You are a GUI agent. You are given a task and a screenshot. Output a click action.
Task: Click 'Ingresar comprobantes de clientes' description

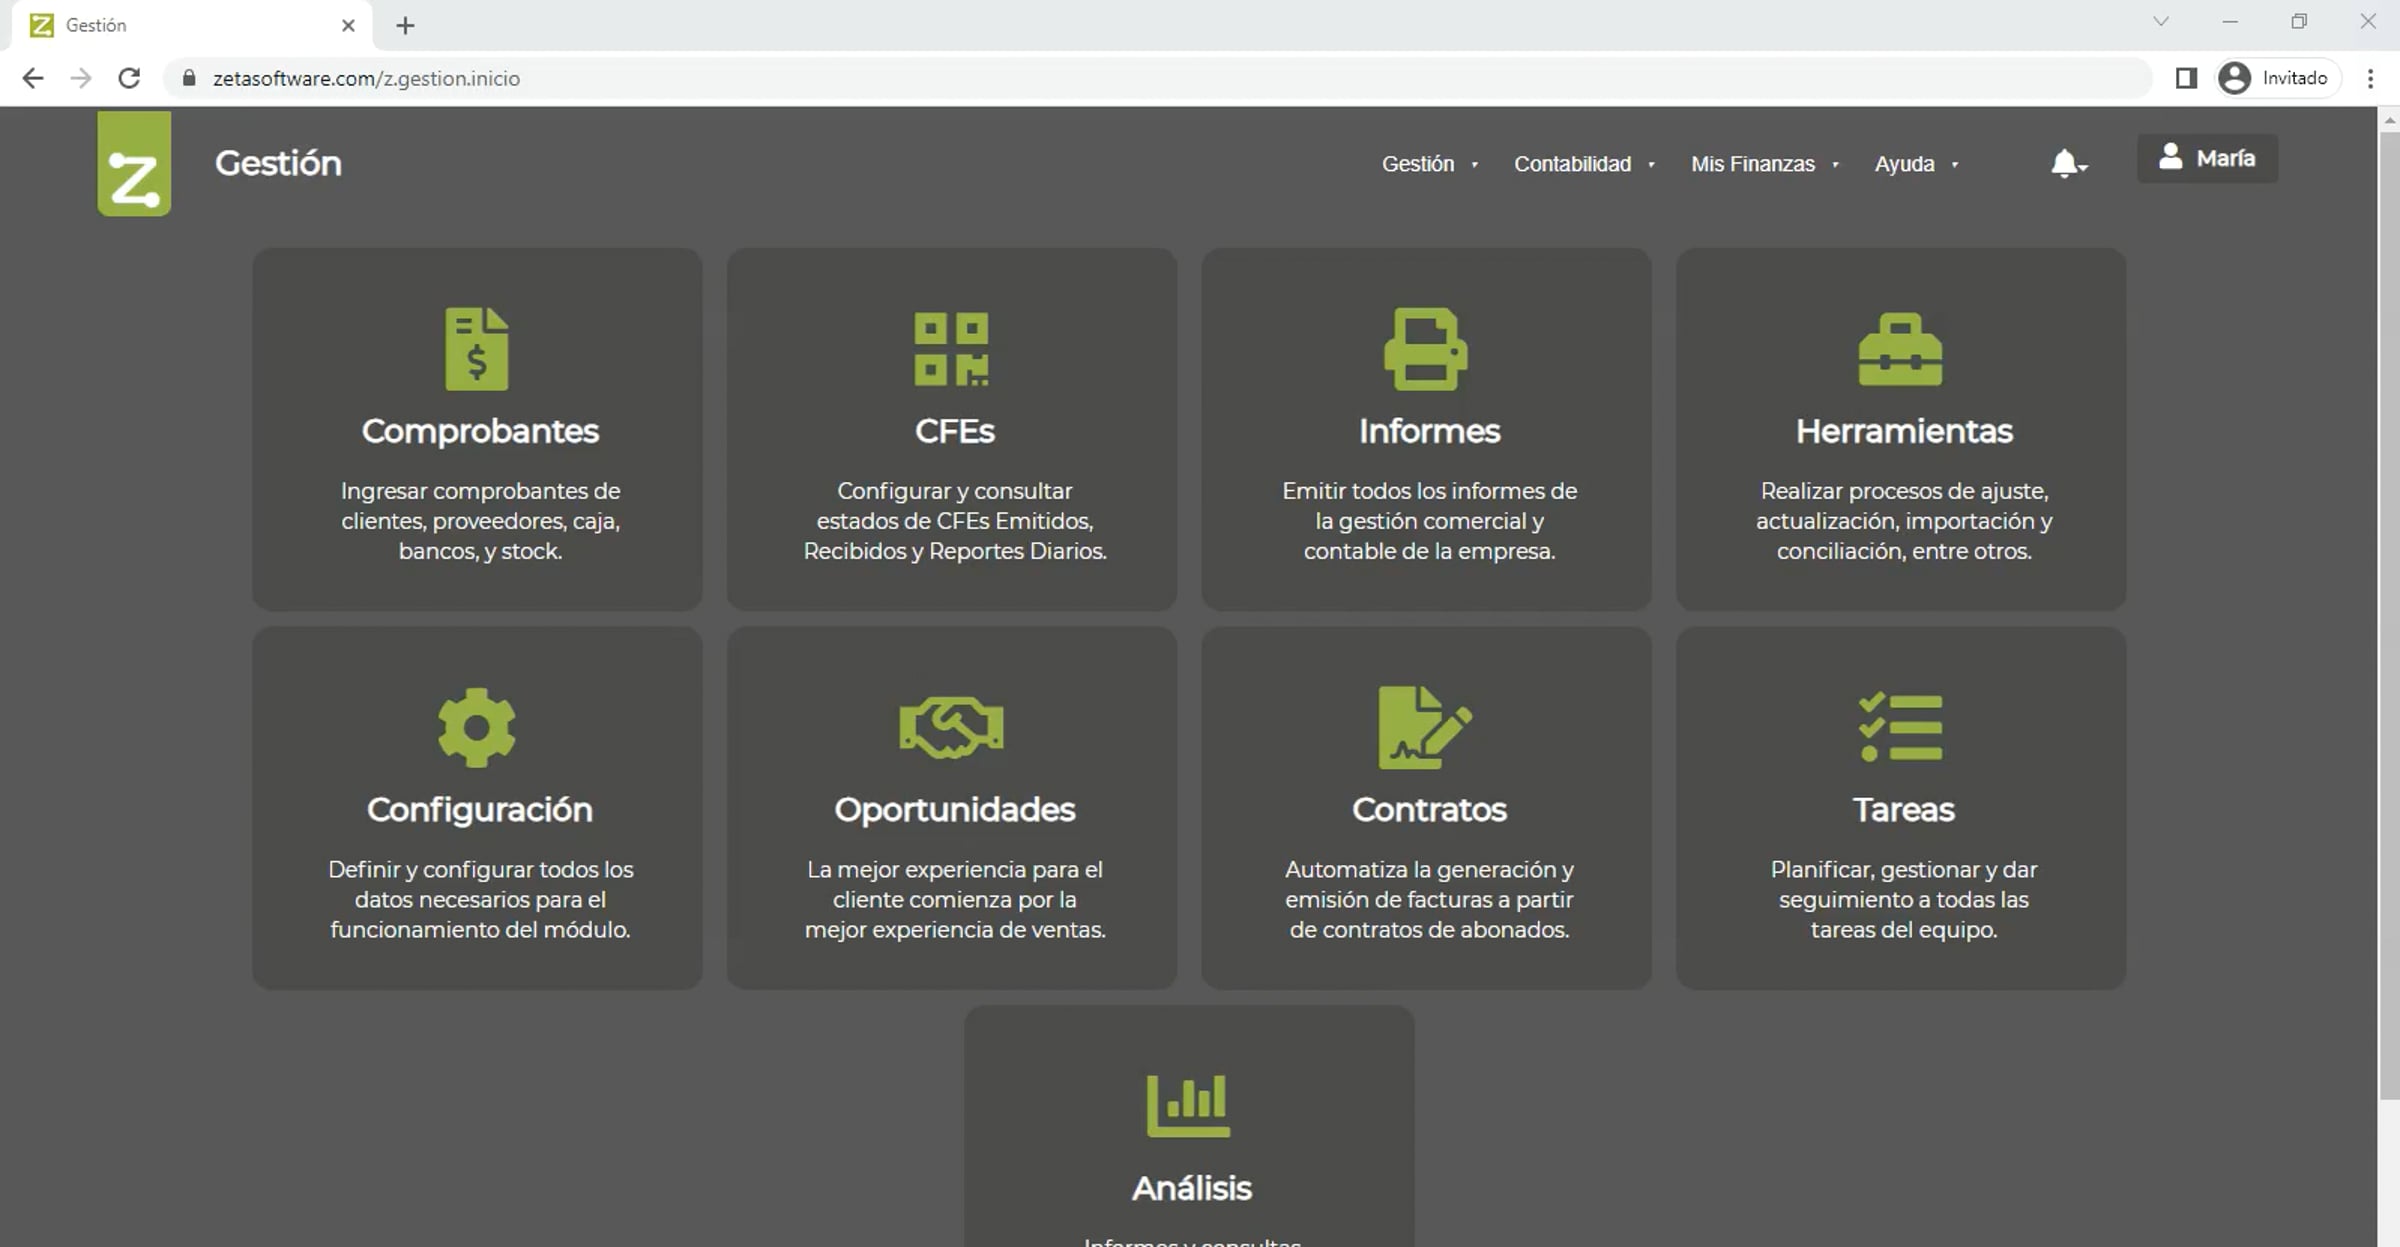tap(480, 521)
